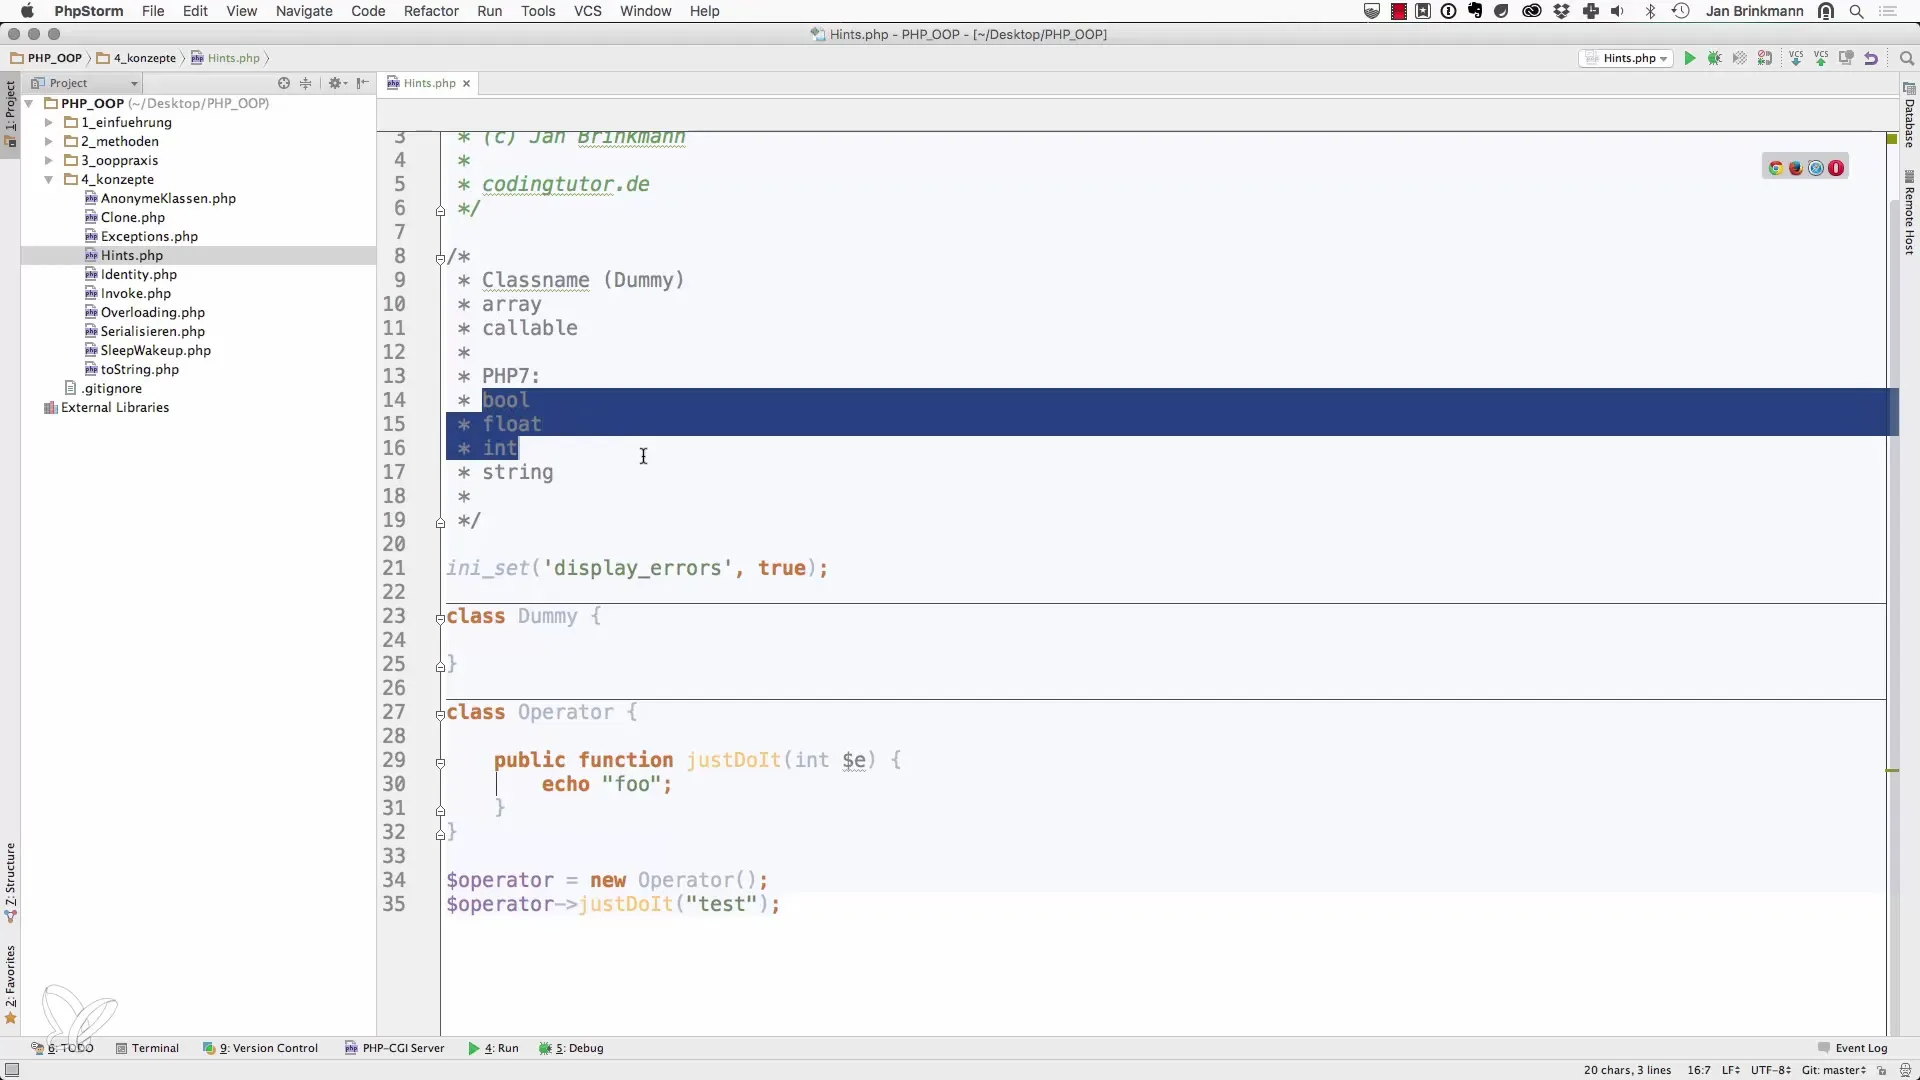Screen dimensions: 1920x1080
Task: Fold the justDoIt function block
Action: [440, 762]
